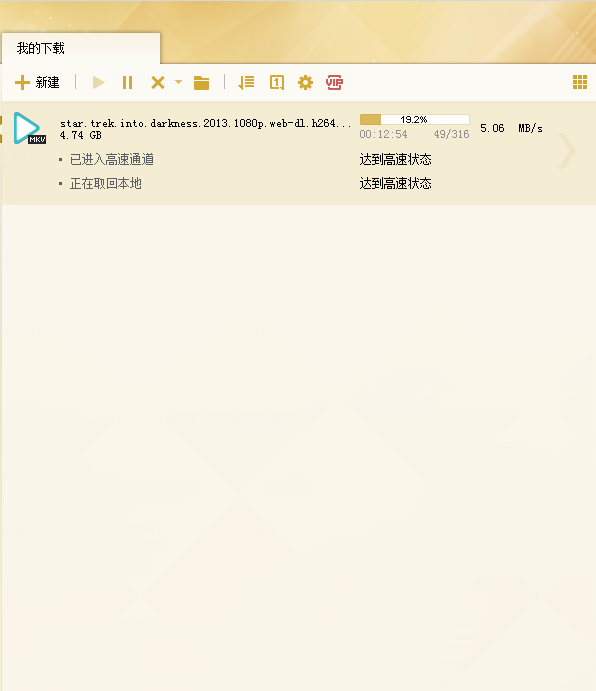
Task: Click 达到高速状态 beside 已进入高速通道
Action: pos(395,159)
